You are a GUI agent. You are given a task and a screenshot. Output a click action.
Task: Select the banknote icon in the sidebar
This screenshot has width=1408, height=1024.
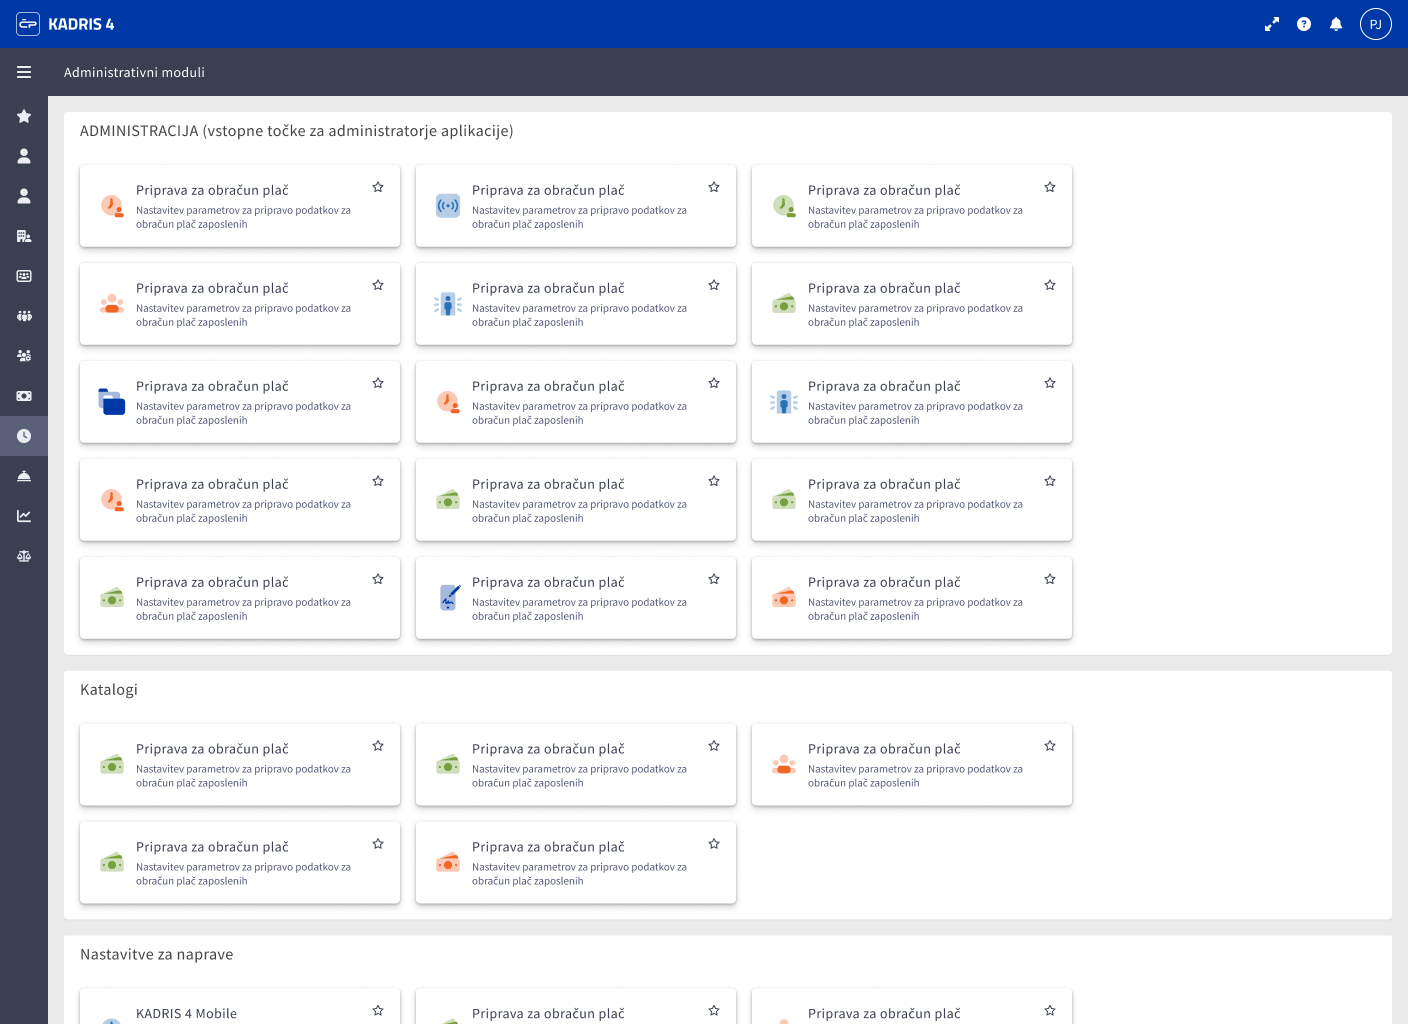point(24,396)
